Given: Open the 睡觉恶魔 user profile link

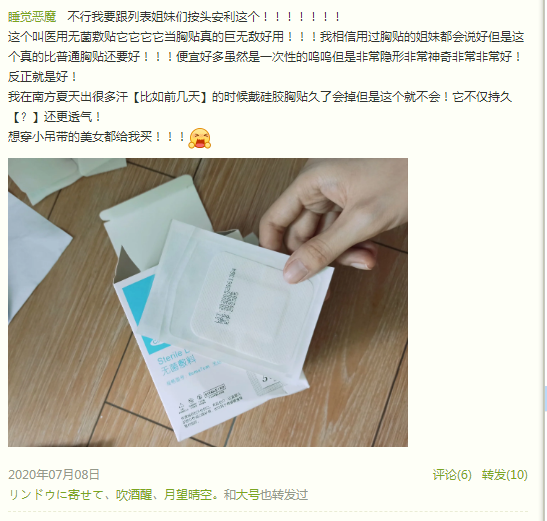Looking at the screenshot, I should pos(32,17).
